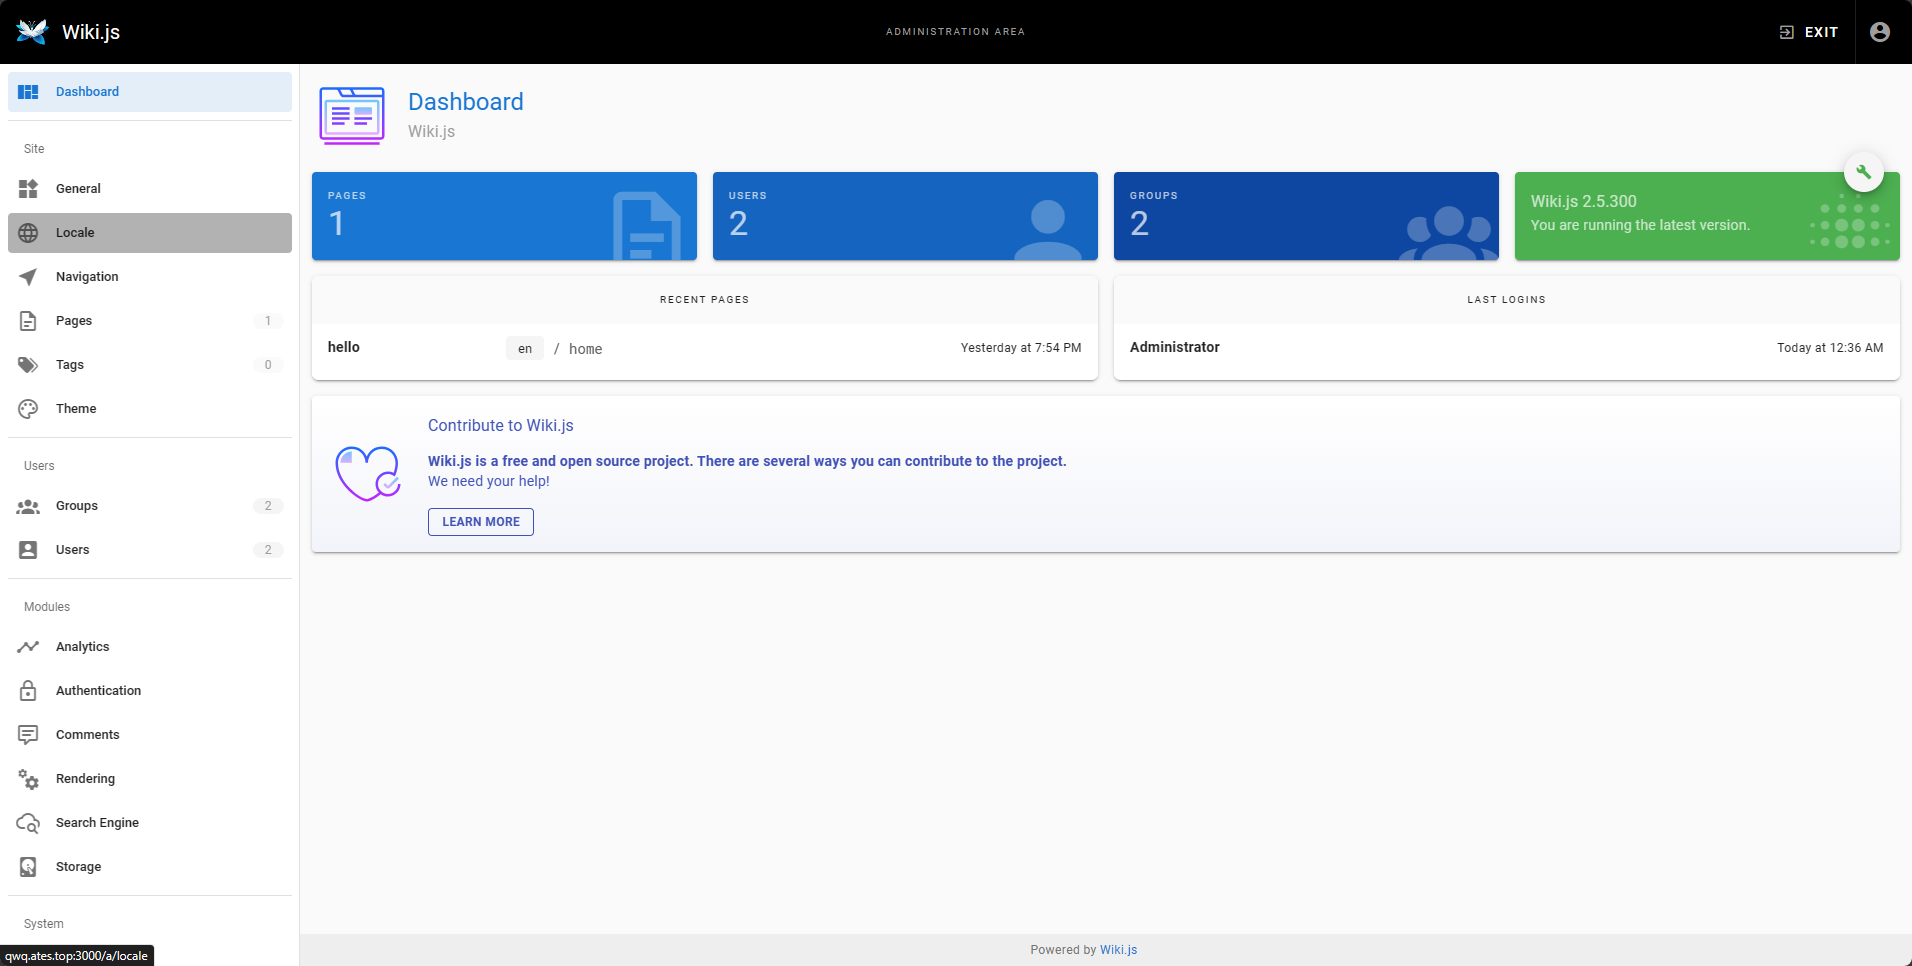Image resolution: width=1912 pixels, height=966 pixels.
Task: Click the Wiki.js logo icon
Action: (x=32, y=32)
